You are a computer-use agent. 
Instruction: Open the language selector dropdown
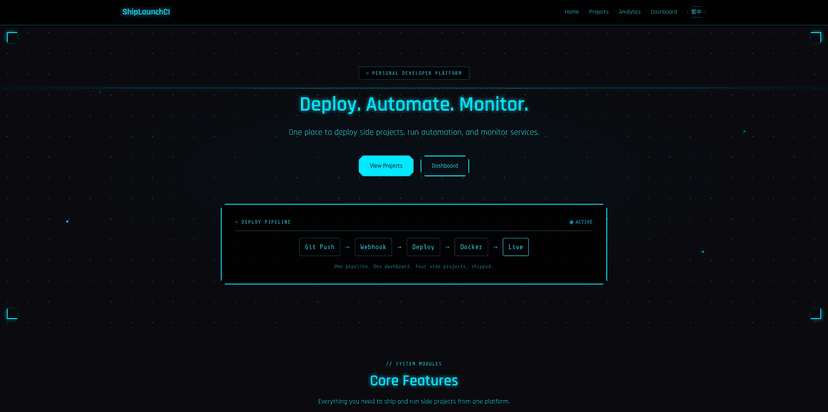(x=697, y=12)
